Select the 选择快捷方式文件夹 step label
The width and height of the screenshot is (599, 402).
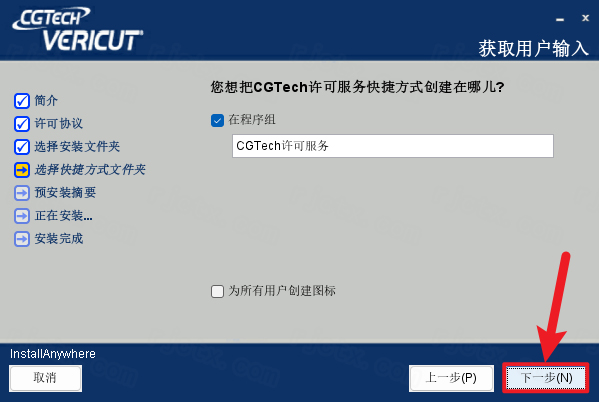90,170
